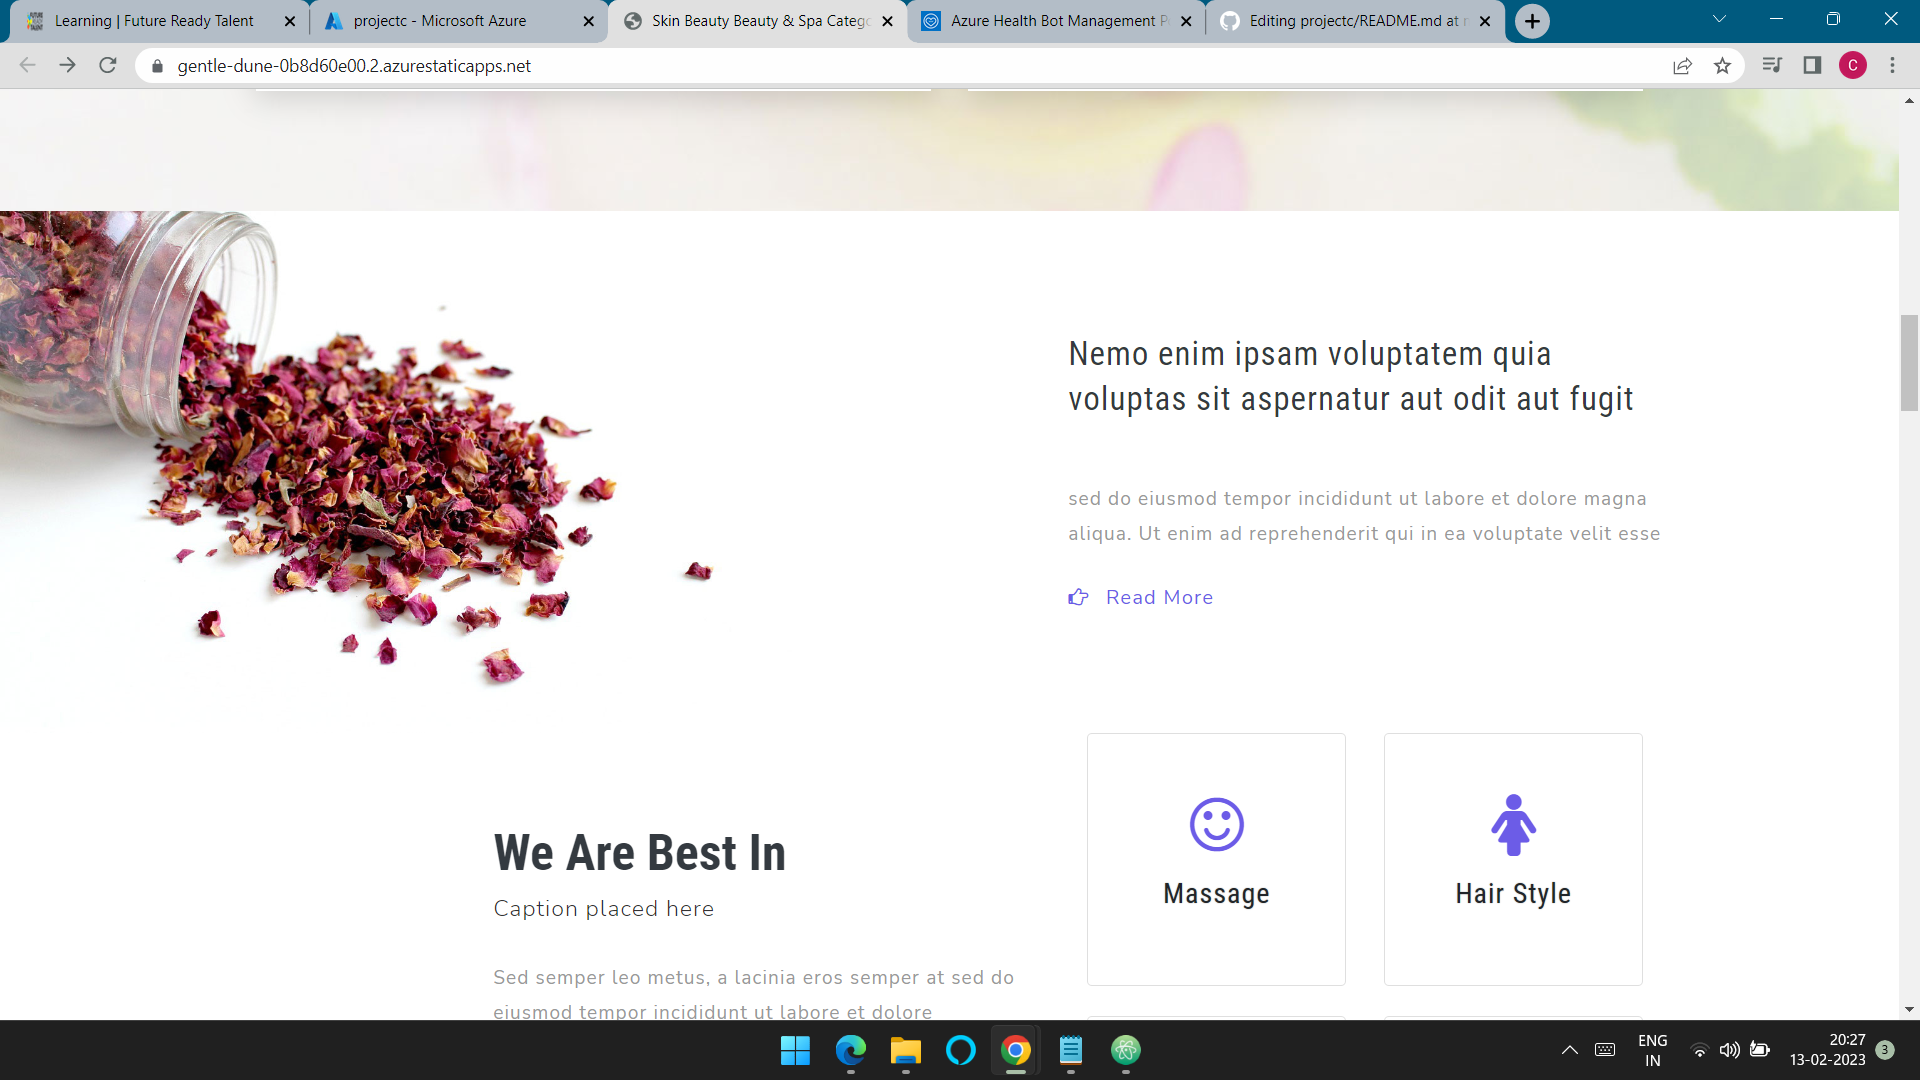Click the share this page icon

pos(1682,66)
